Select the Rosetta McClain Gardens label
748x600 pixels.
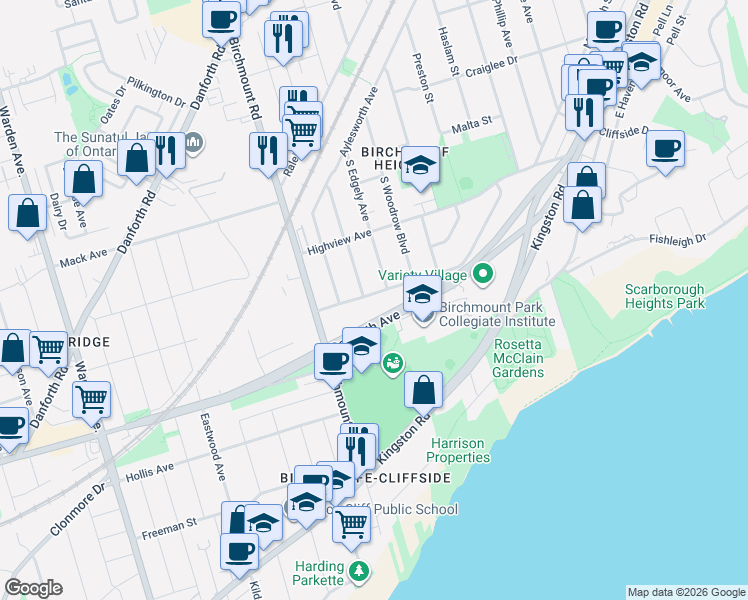pyautogui.click(x=518, y=358)
